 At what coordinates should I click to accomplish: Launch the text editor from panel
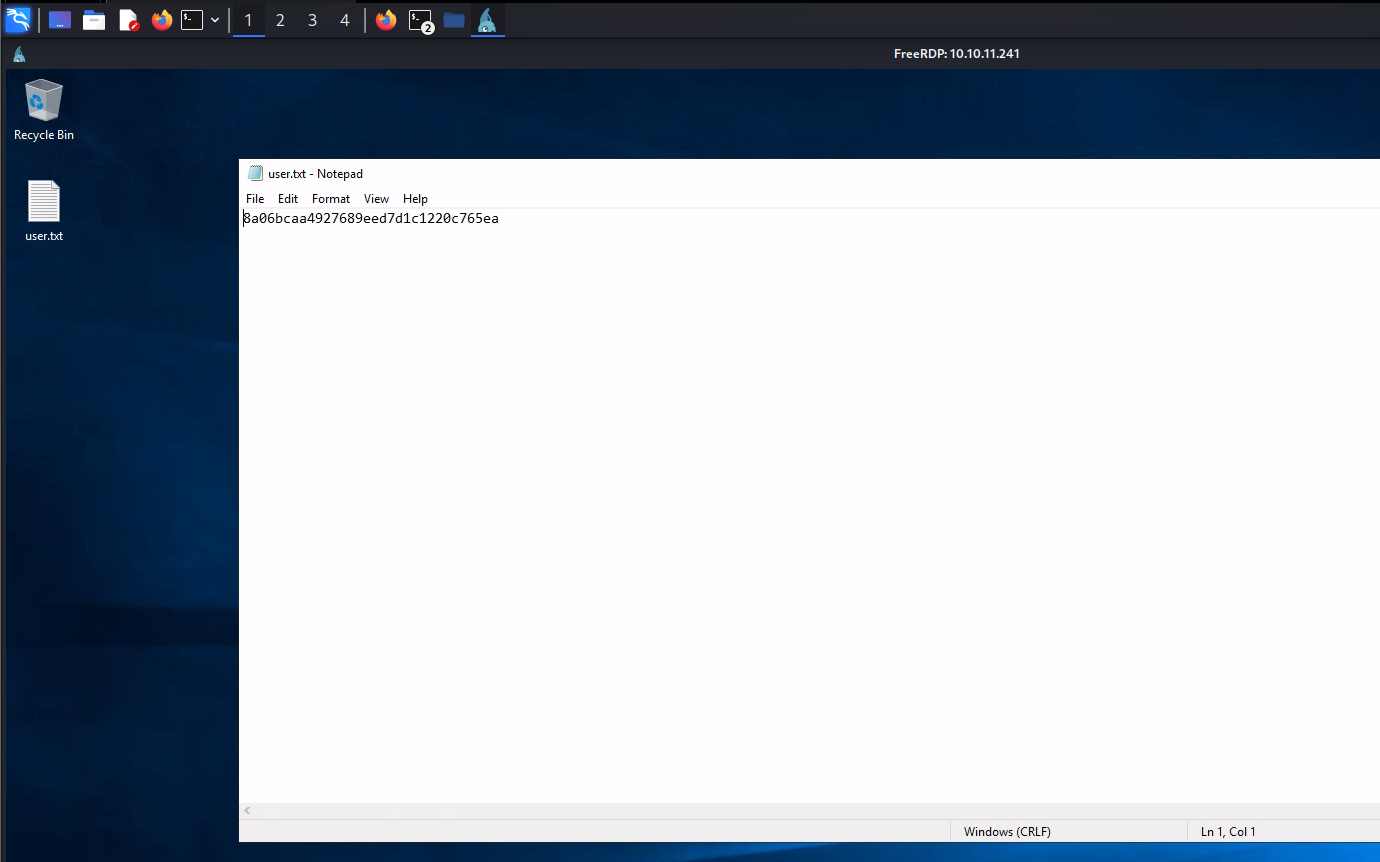coord(128,20)
